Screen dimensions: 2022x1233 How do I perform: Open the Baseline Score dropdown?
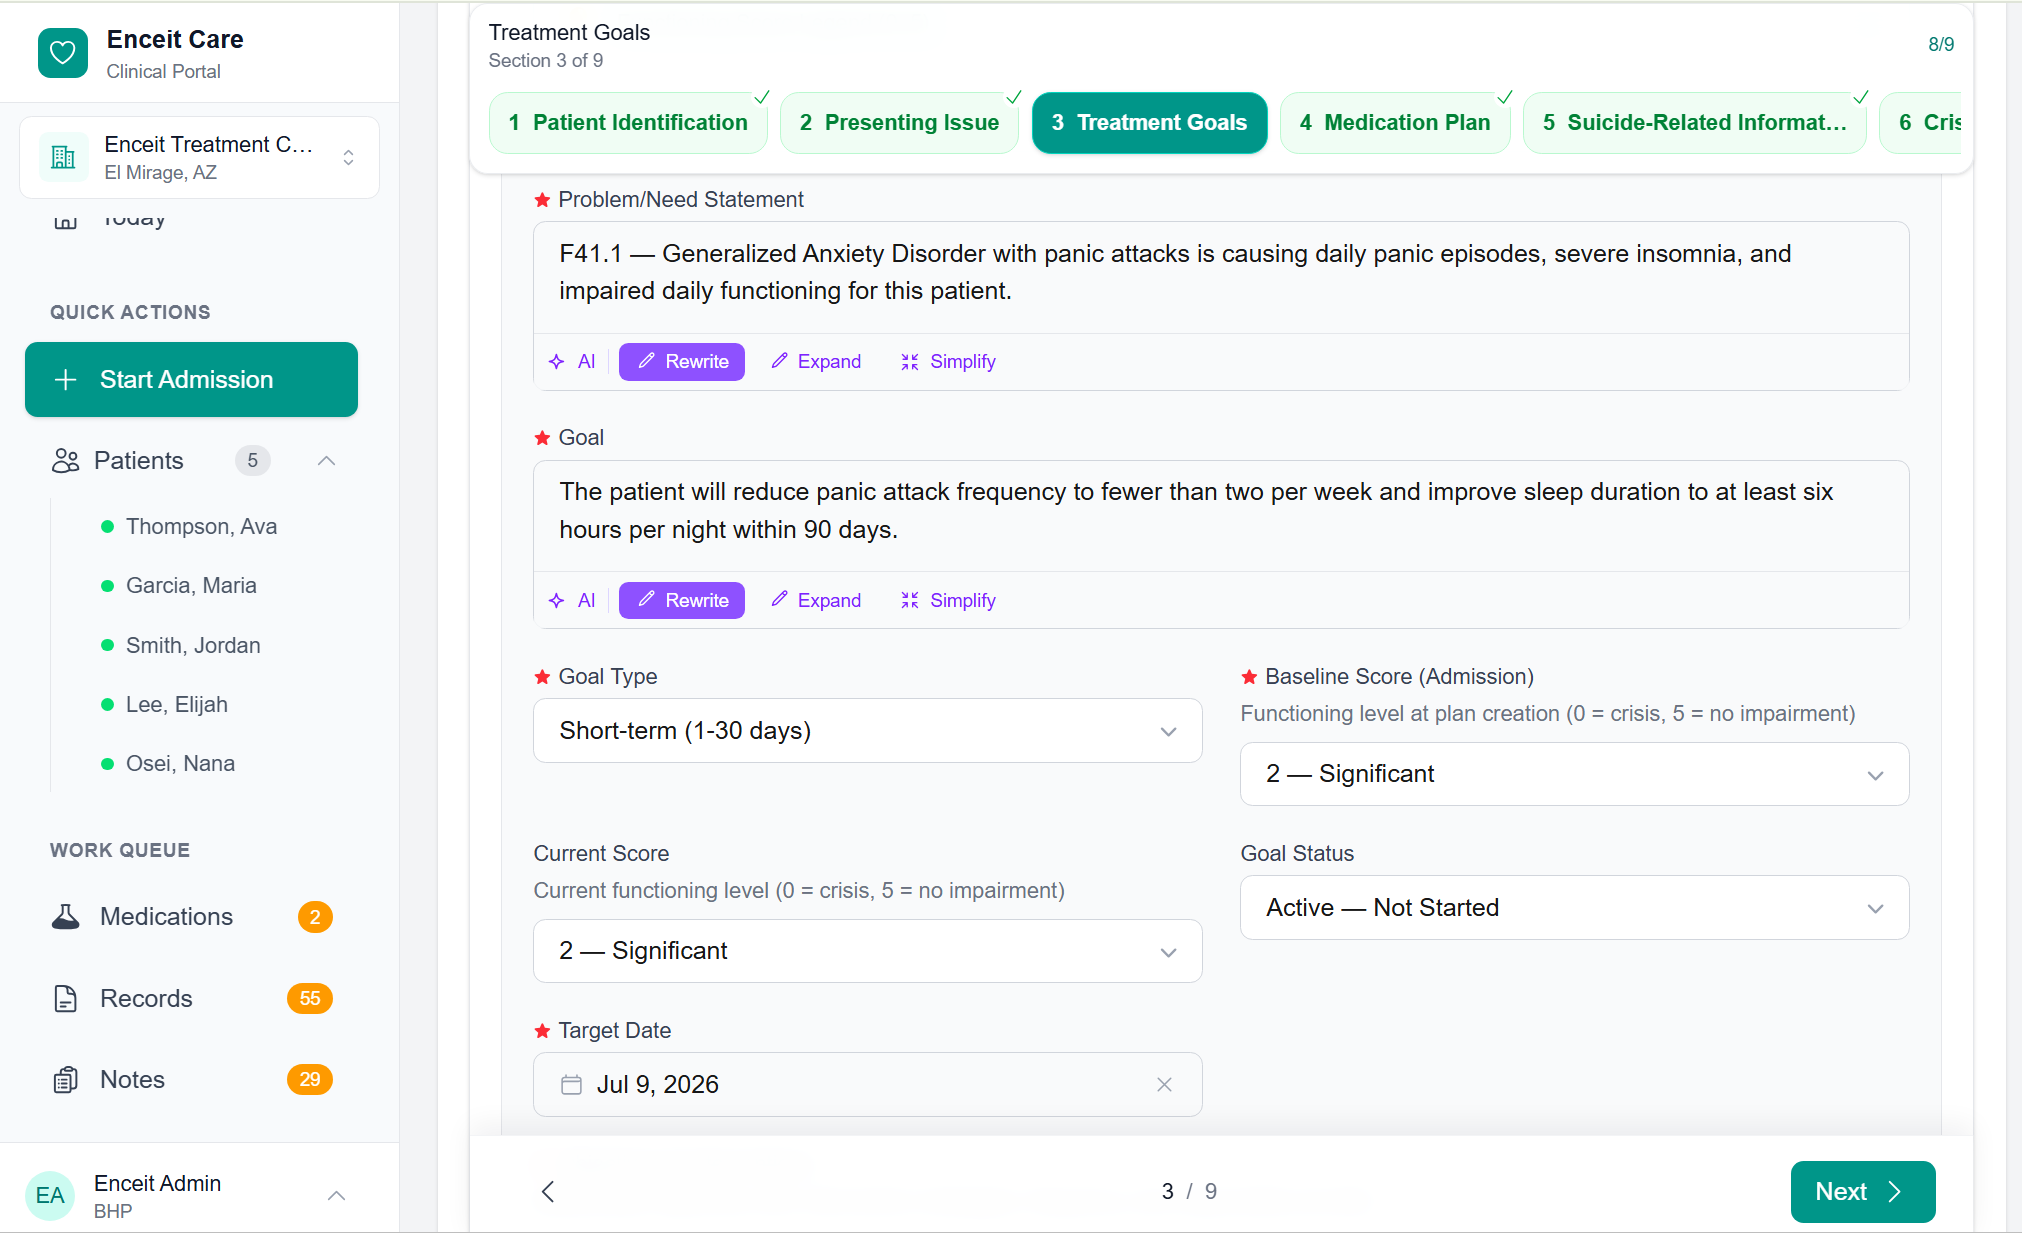point(1574,774)
